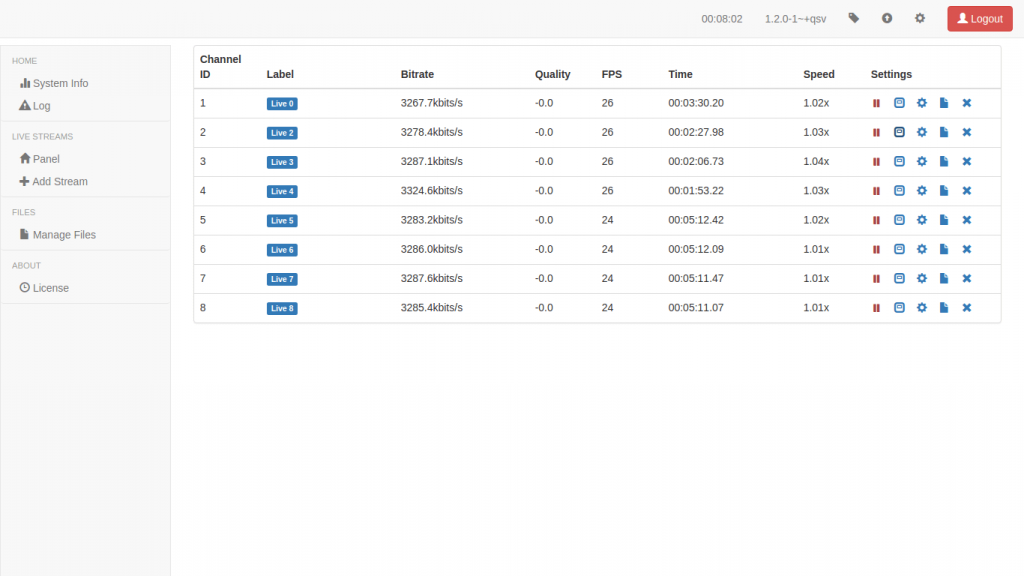Open the preview window for channel 2

[899, 132]
